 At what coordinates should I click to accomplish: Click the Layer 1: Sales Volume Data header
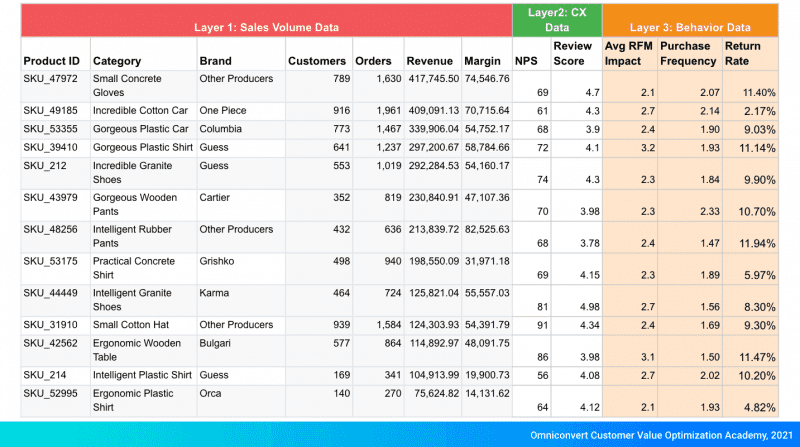click(x=265, y=26)
